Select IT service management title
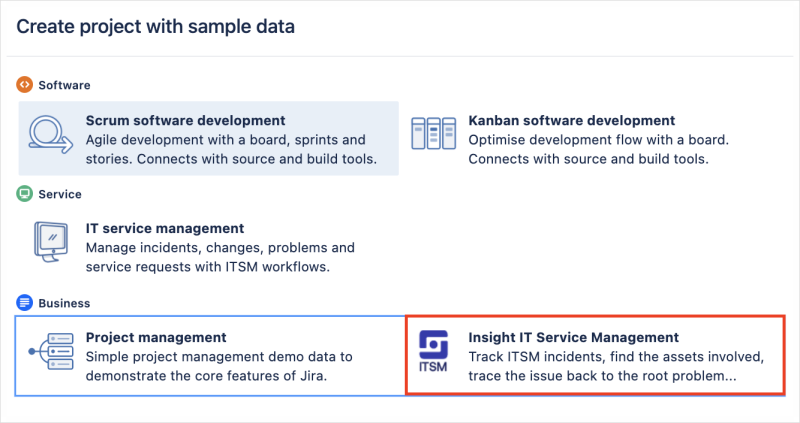Screen dimensions: 800x423 (165, 228)
